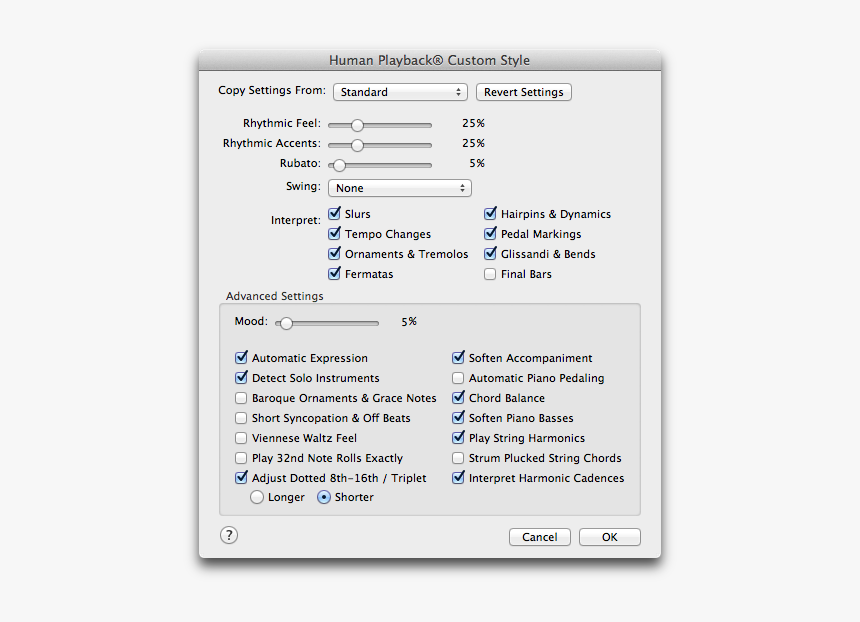Open the Copy Settings From dropdown
The height and width of the screenshot is (622, 860).
click(400, 92)
